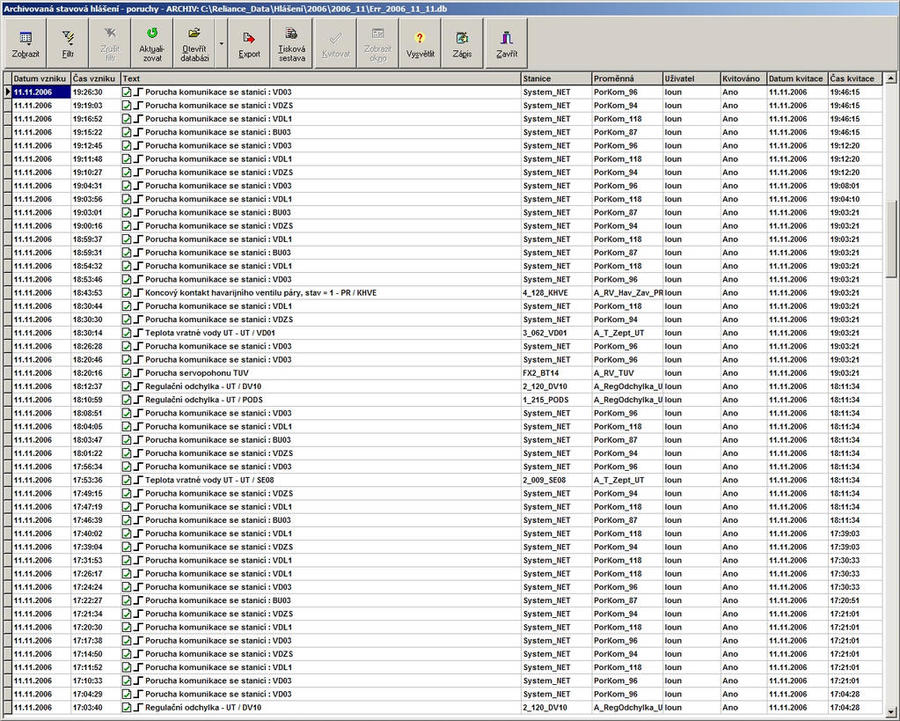This screenshot has width=900, height=721.
Task: Open database with Otevřít databázi
Action: [x=194, y=43]
